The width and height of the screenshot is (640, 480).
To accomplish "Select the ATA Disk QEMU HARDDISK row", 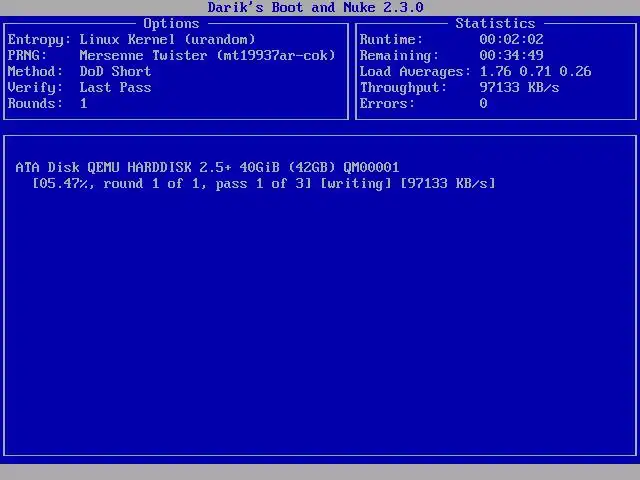I will click(x=207, y=167).
